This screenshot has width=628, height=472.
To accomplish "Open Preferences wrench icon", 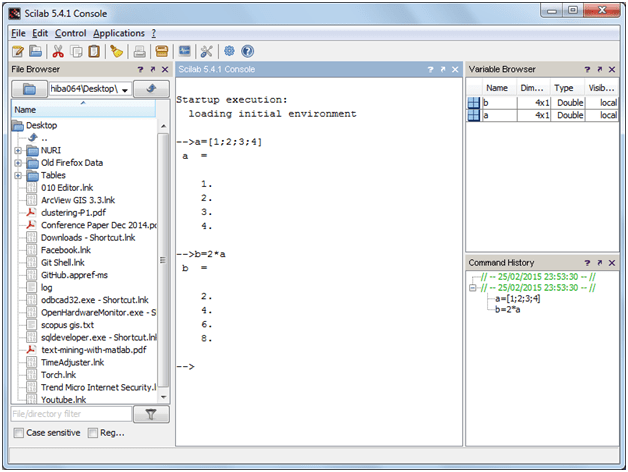I will pos(207,51).
